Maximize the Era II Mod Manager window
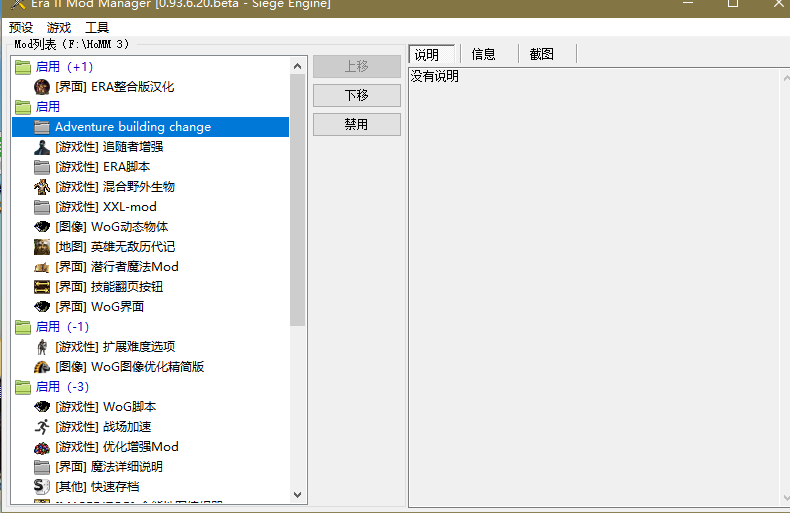790x513 pixels. click(x=733, y=4)
